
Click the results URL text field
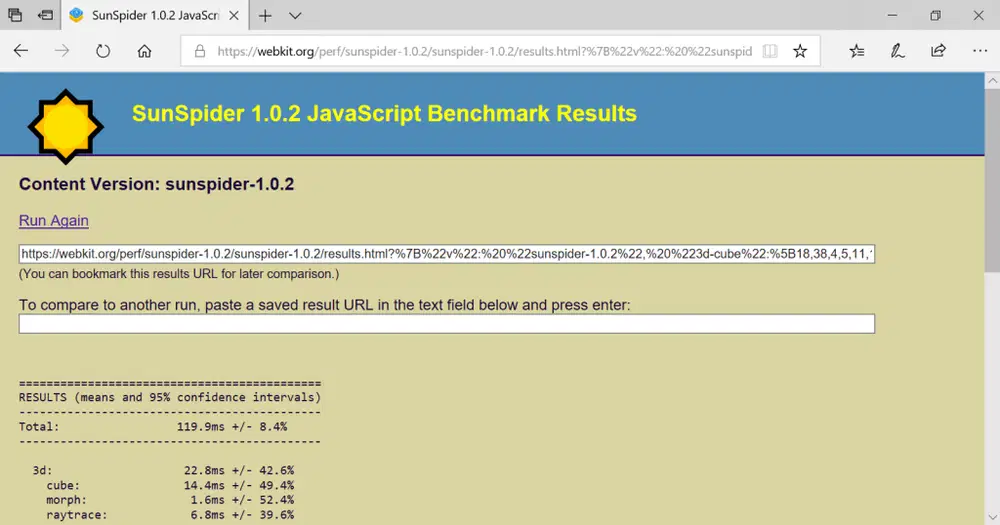pyautogui.click(x=446, y=254)
